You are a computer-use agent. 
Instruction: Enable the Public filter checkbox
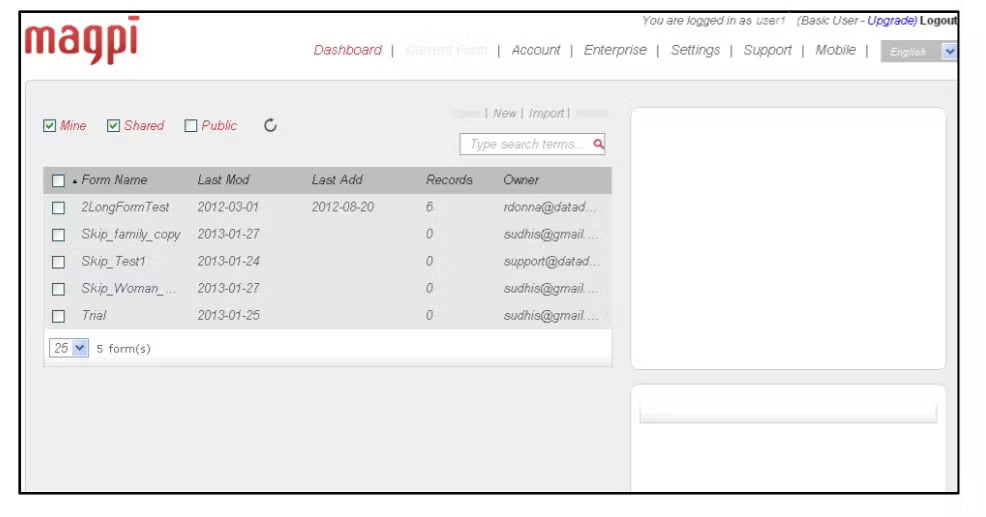click(x=191, y=126)
